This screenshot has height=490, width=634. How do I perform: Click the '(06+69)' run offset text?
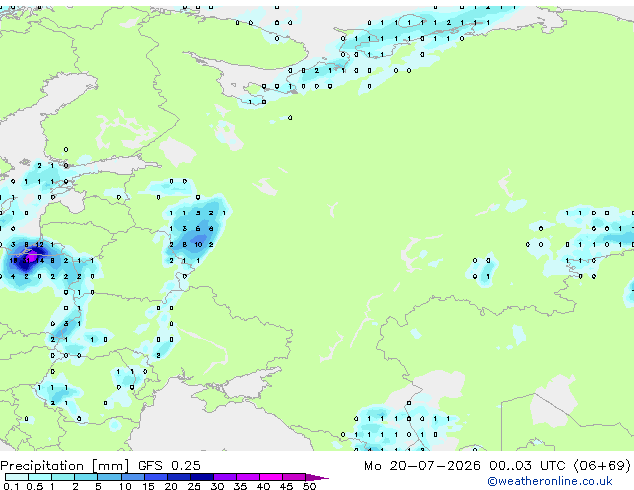[602, 466]
